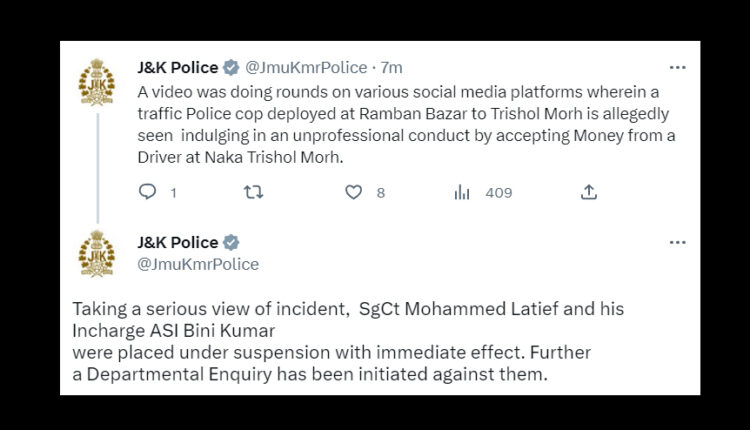Open more options on the first tweet
This screenshot has height=430, width=750.
click(x=677, y=68)
